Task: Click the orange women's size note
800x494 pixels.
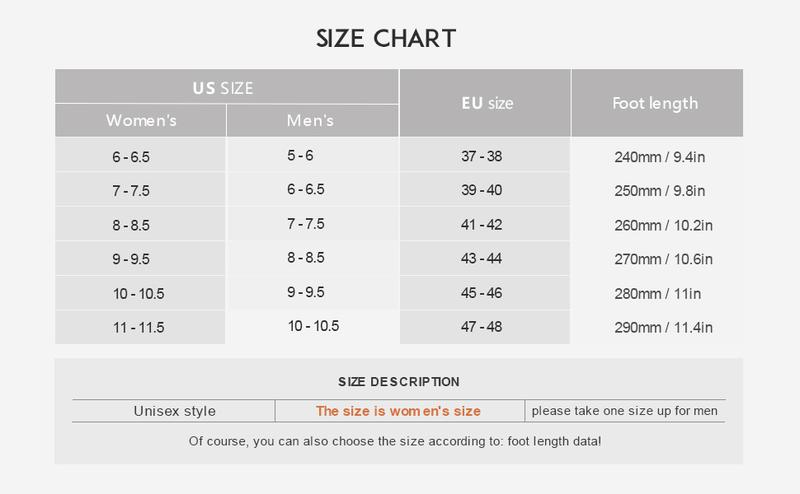Action: coord(398,411)
